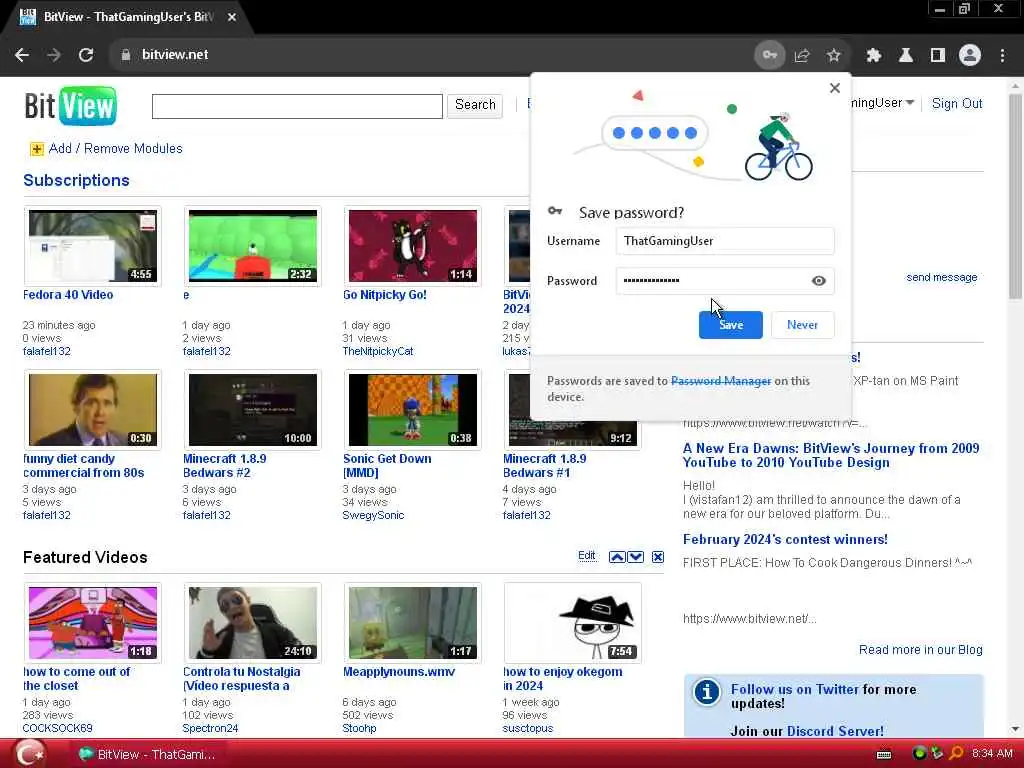This screenshot has width=1024, height=768.
Task: Click Sign Out link
Action: [x=957, y=103]
